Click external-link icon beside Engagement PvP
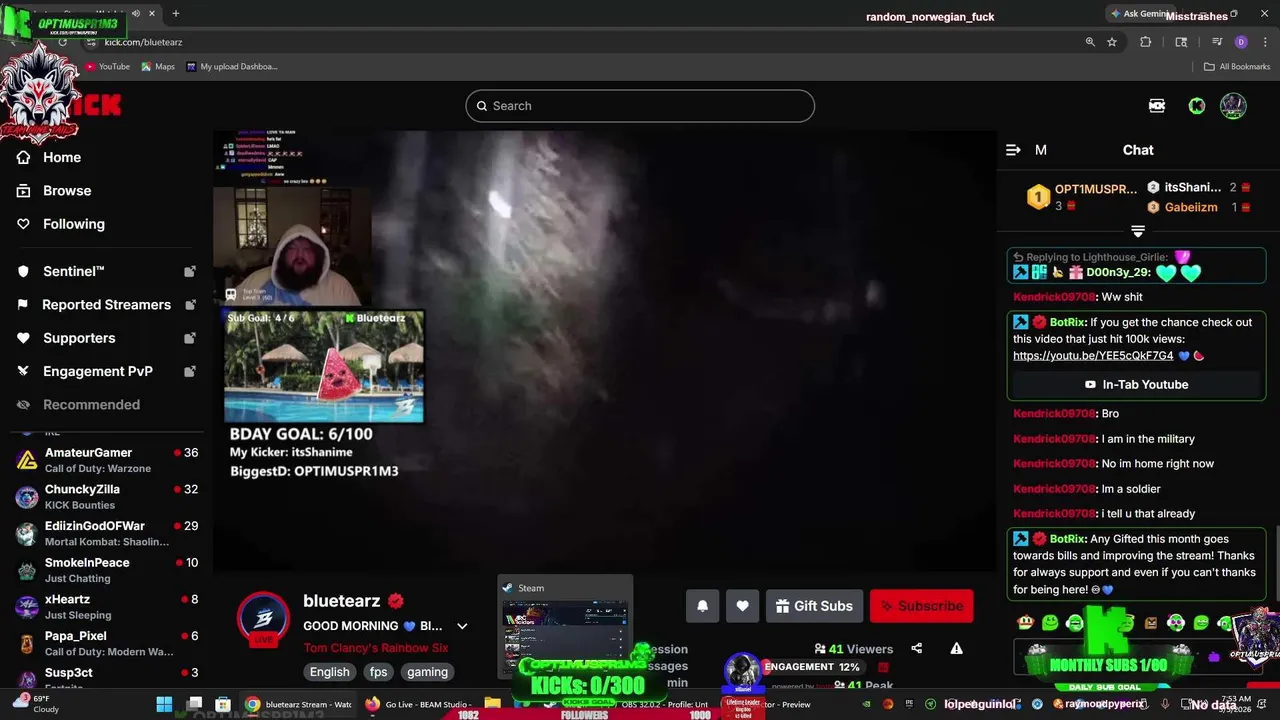 point(190,371)
